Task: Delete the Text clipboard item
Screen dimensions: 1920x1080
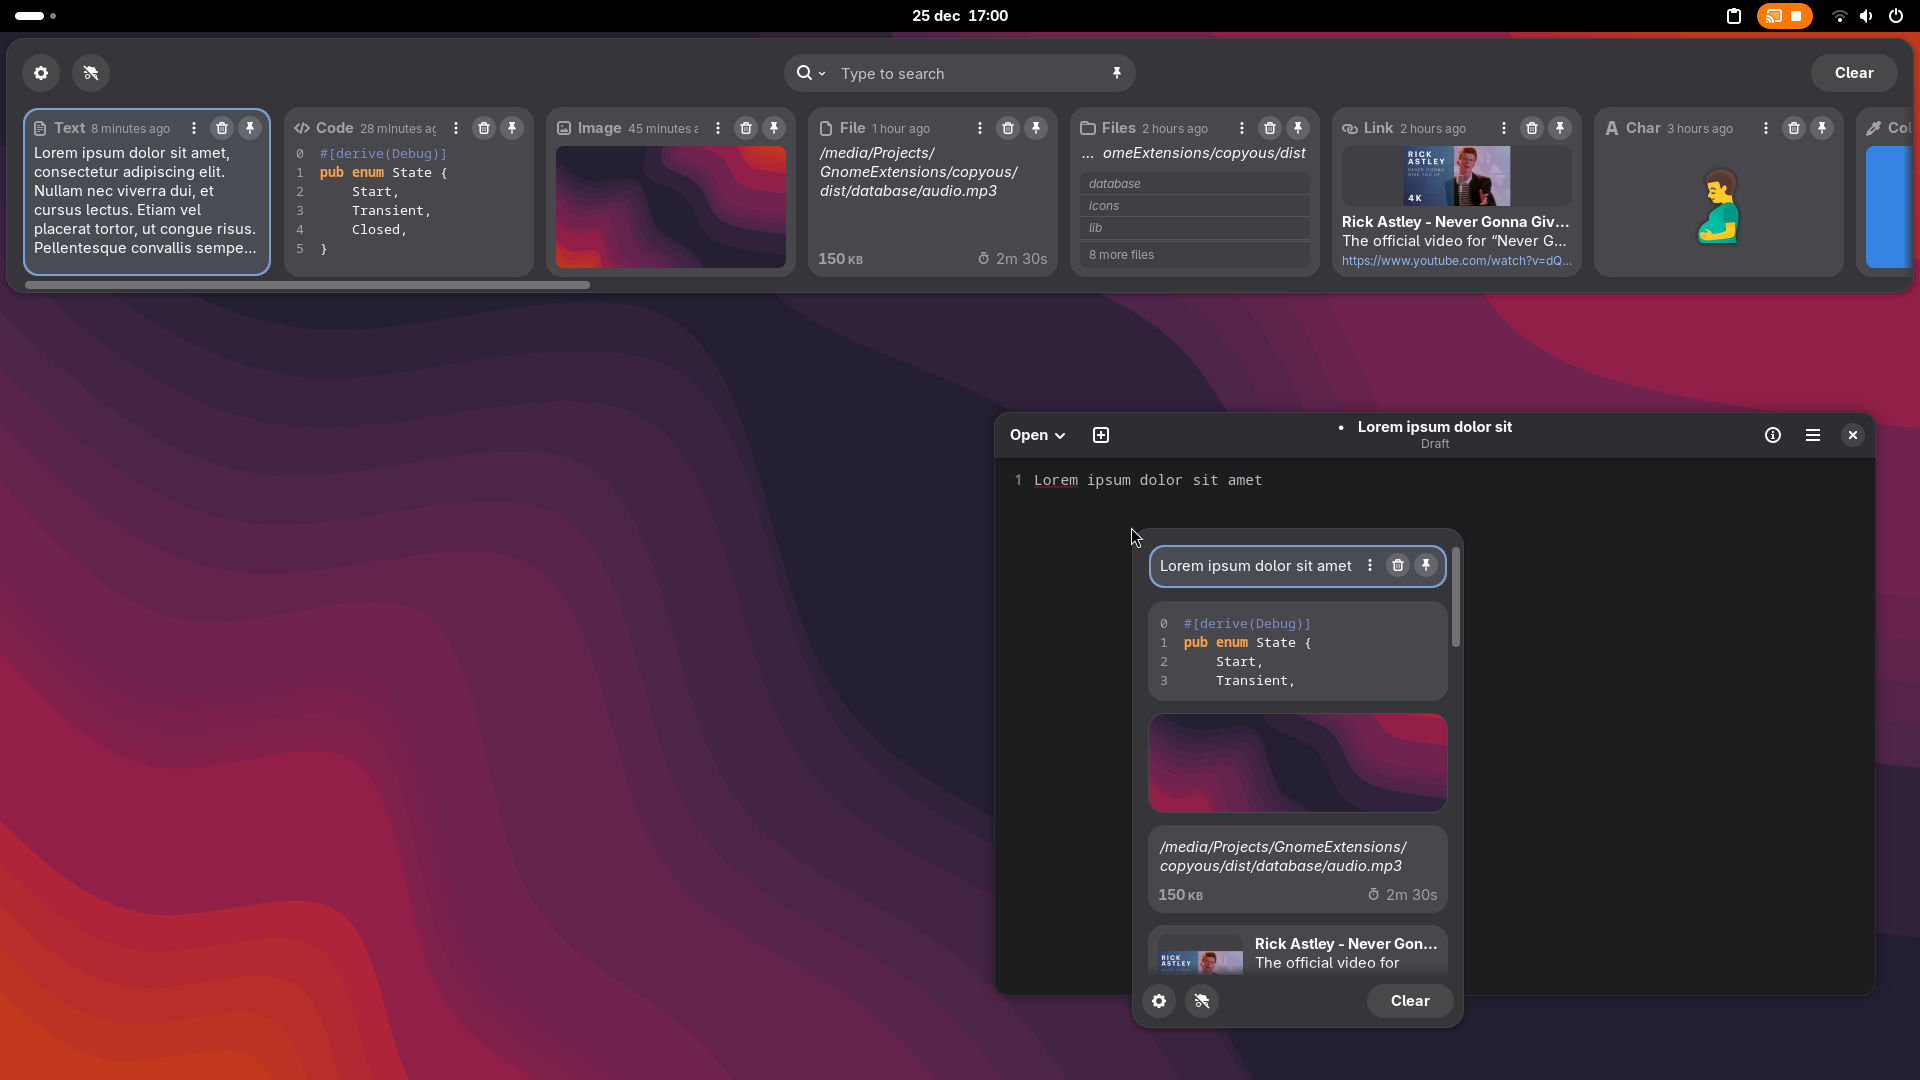Action: (x=222, y=128)
